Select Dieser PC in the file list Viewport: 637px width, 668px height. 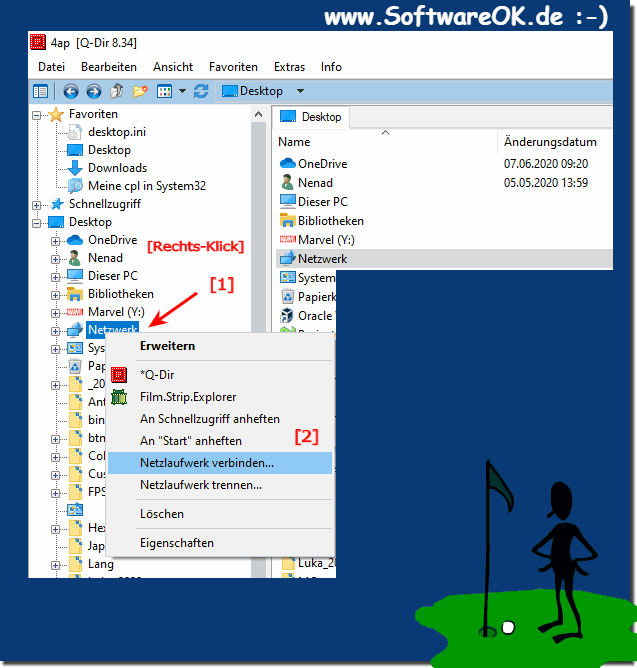point(323,202)
